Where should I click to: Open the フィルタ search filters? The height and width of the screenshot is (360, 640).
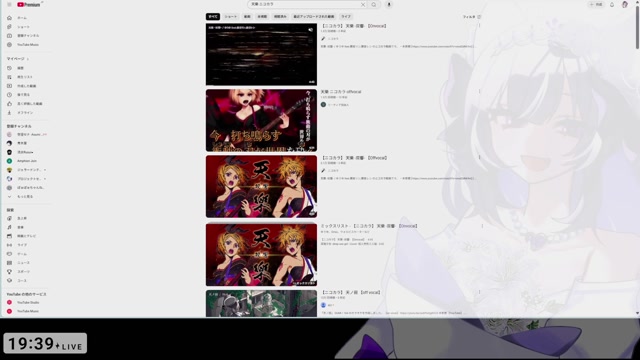coord(471,17)
